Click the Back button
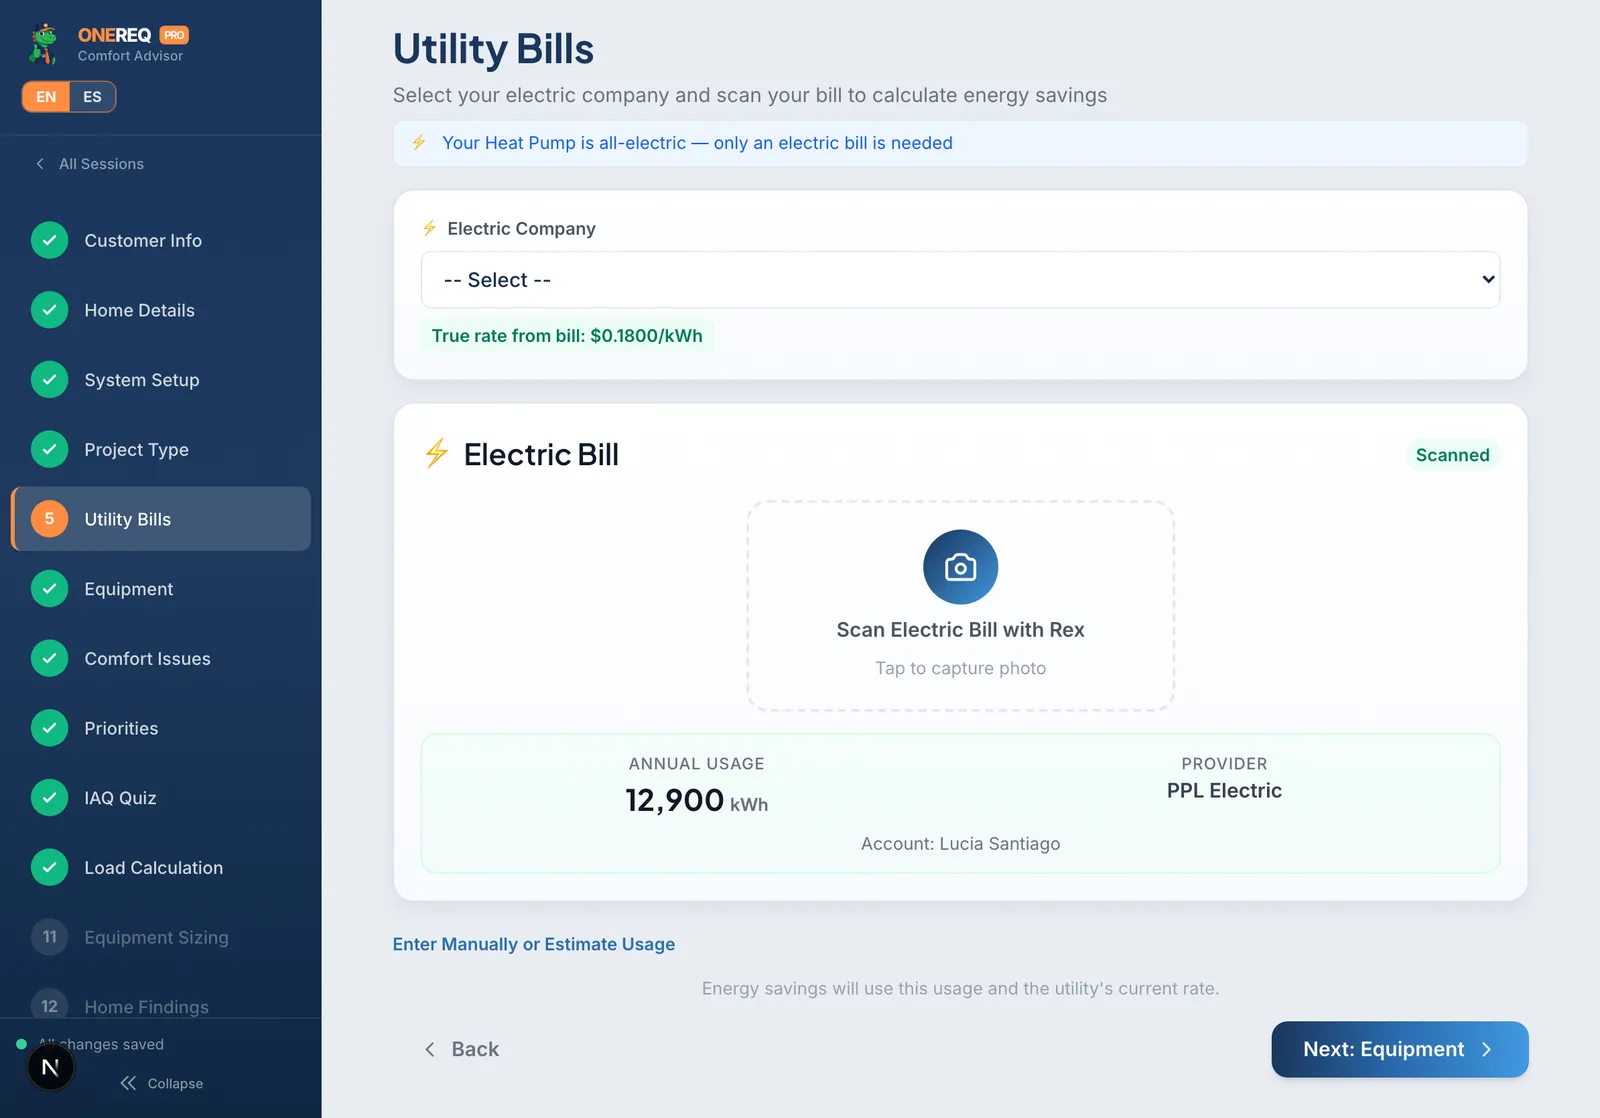 click(462, 1049)
